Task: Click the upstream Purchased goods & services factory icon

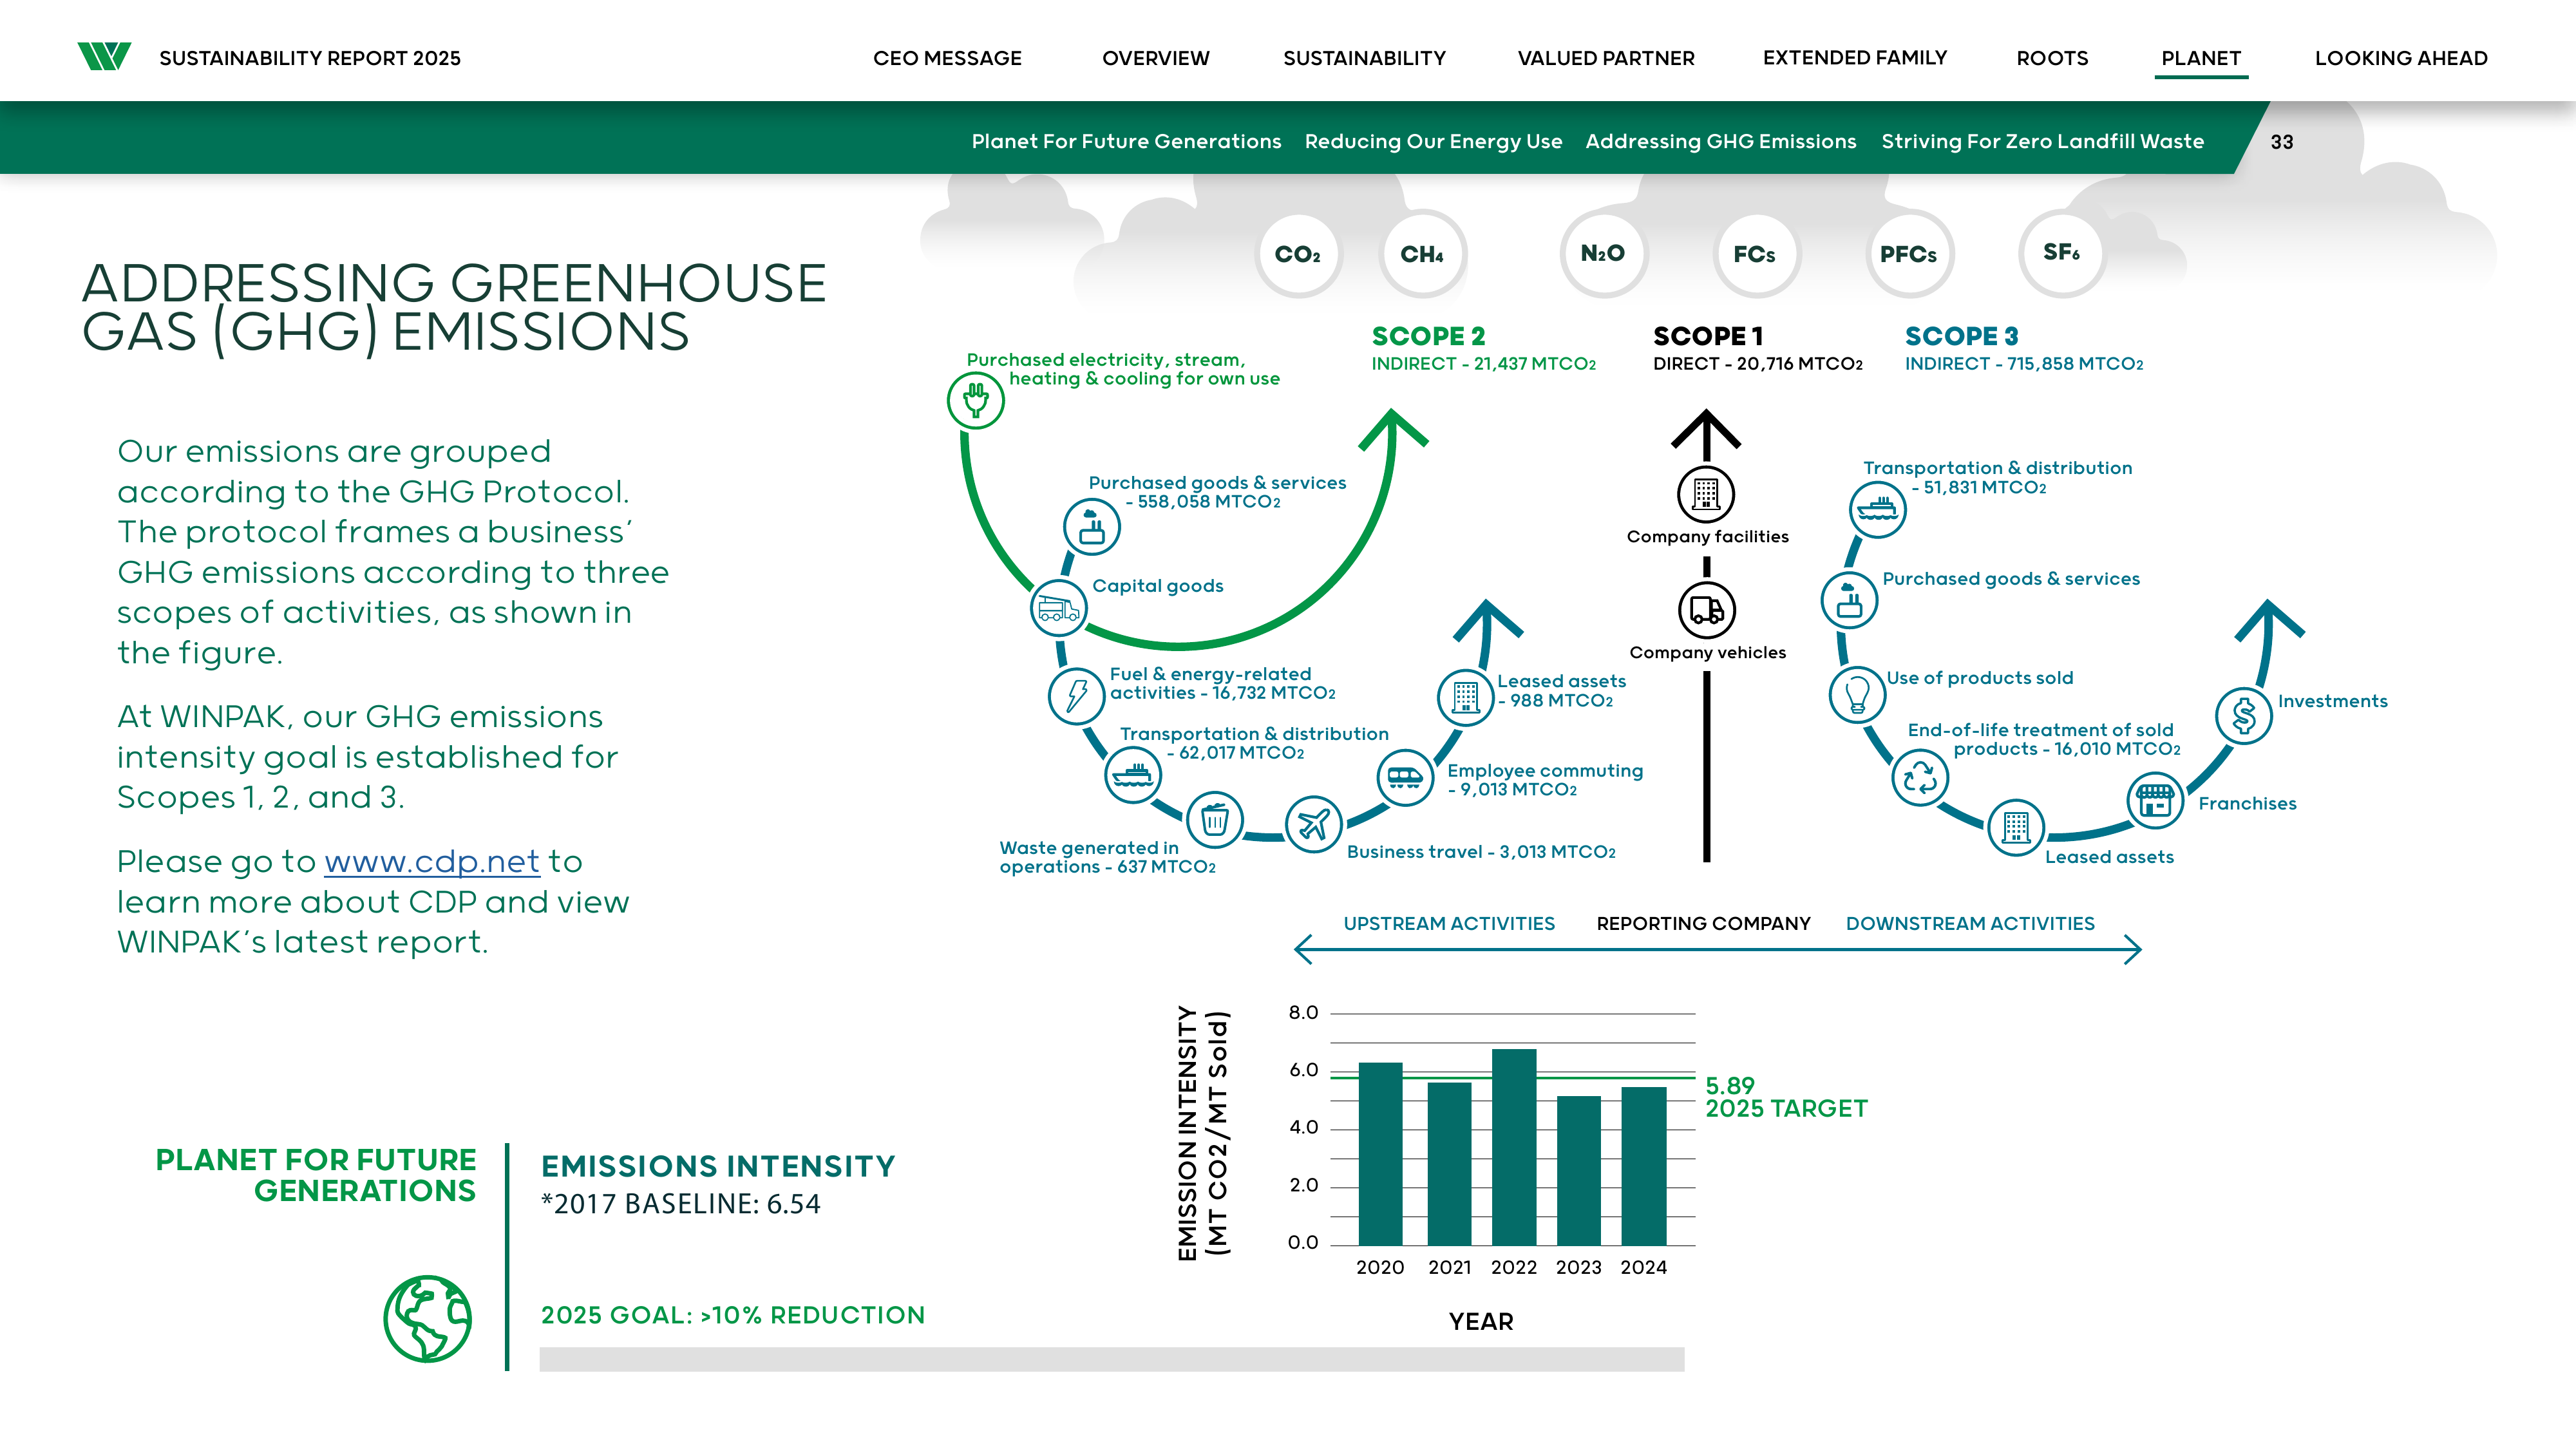Action: coord(1091,526)
